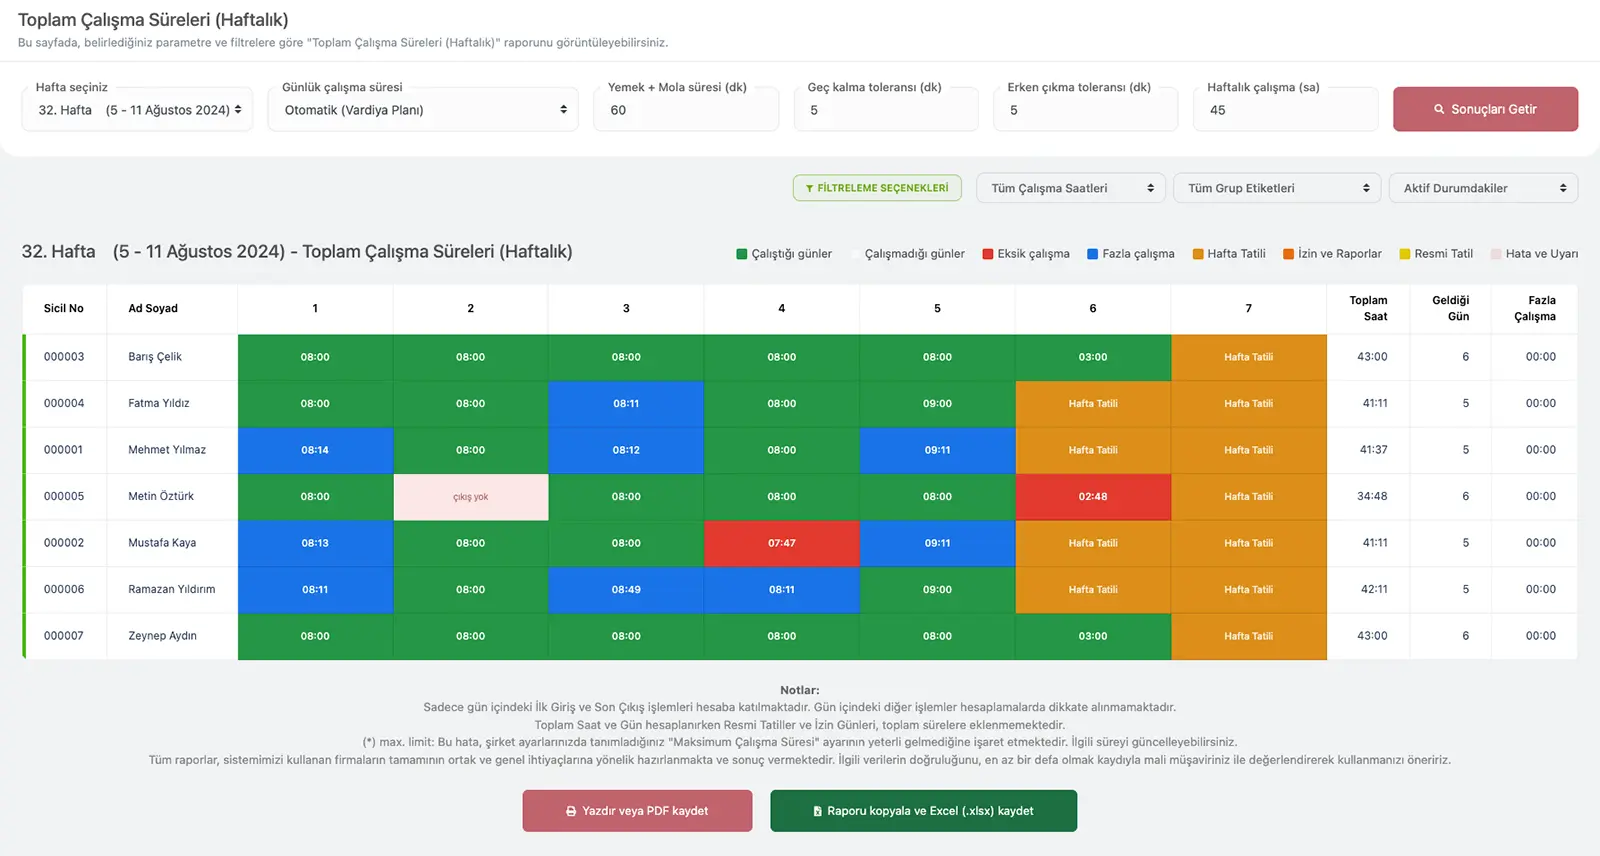The width and height of the screenshot is (1600, 856).
Task: Click the Toplam Saat column header
Action: [1368, 308]
